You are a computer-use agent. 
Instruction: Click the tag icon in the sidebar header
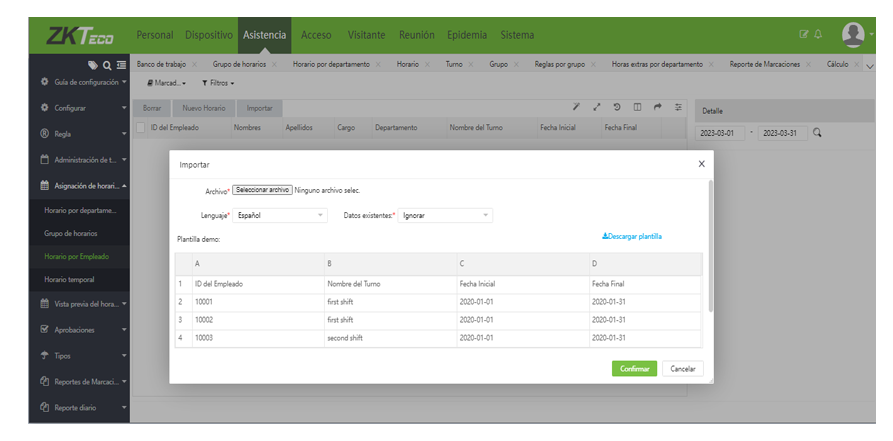coord(93,64)
